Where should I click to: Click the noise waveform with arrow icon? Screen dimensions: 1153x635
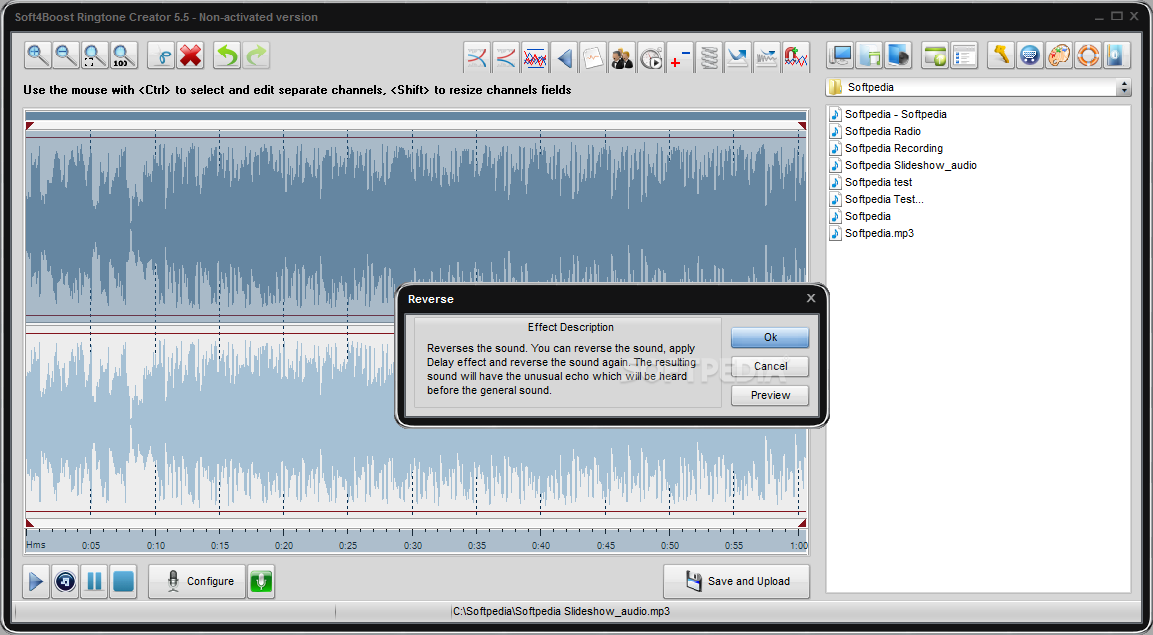click(767, 57)
